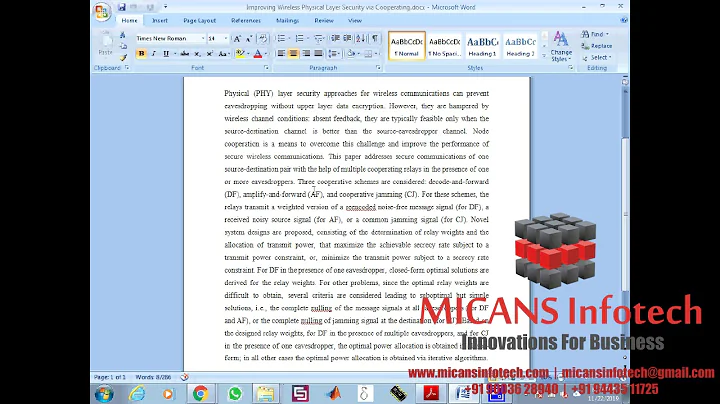Screen dimensions: 720x404
Task: Toggle center alignment
Action: (293, 54)
